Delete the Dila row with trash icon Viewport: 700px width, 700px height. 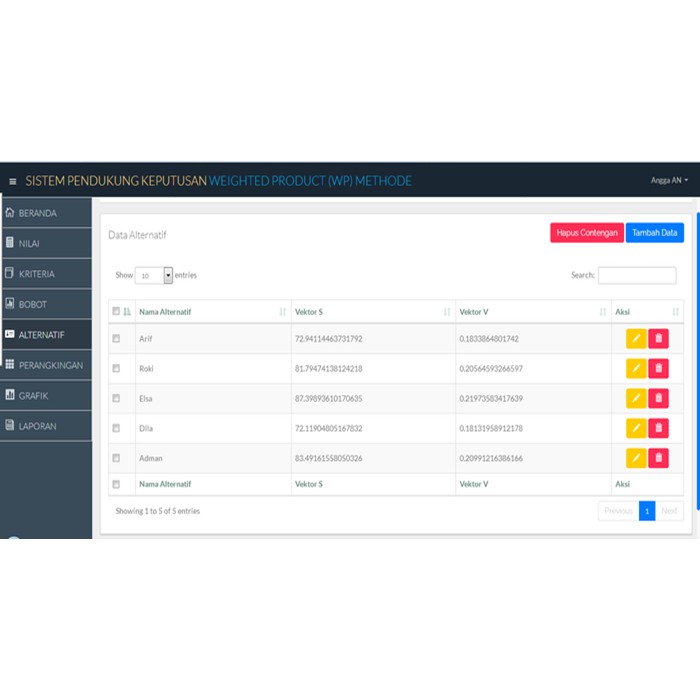point(658,428)
